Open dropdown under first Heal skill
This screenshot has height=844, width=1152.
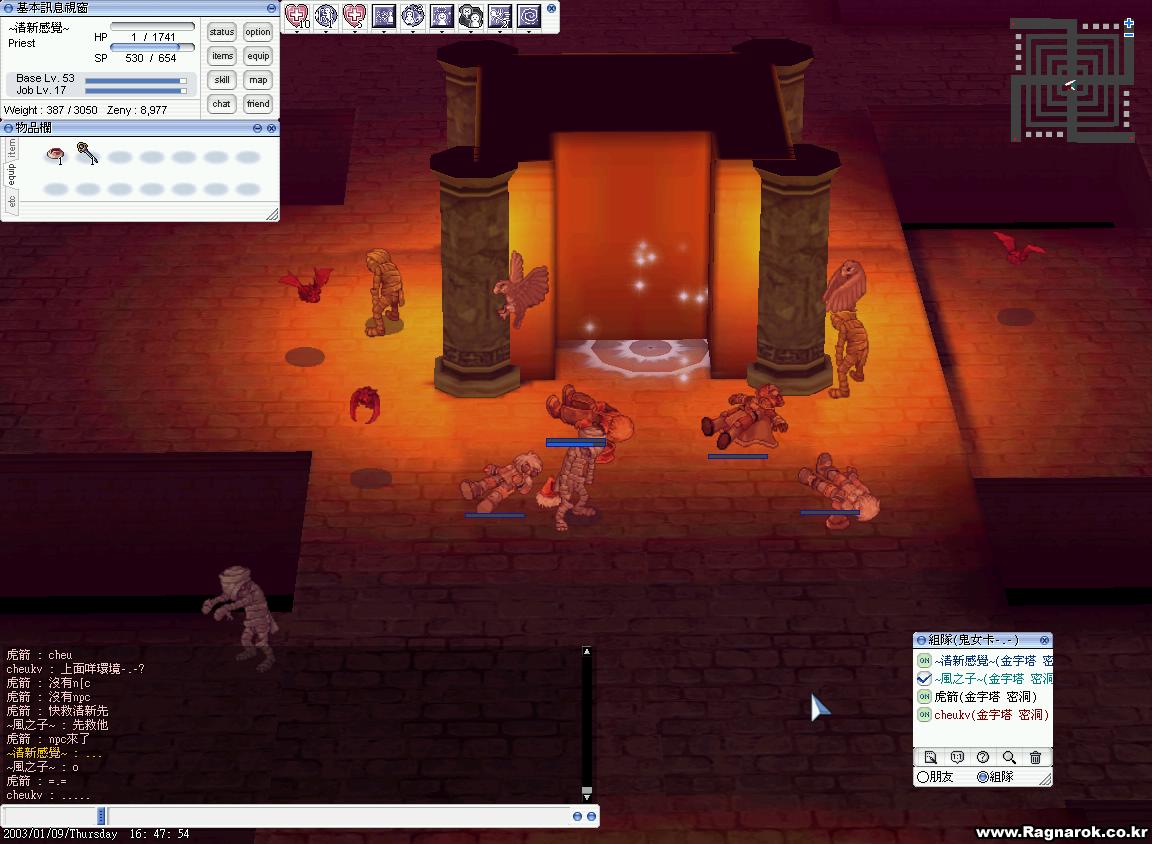pos(297,32)
